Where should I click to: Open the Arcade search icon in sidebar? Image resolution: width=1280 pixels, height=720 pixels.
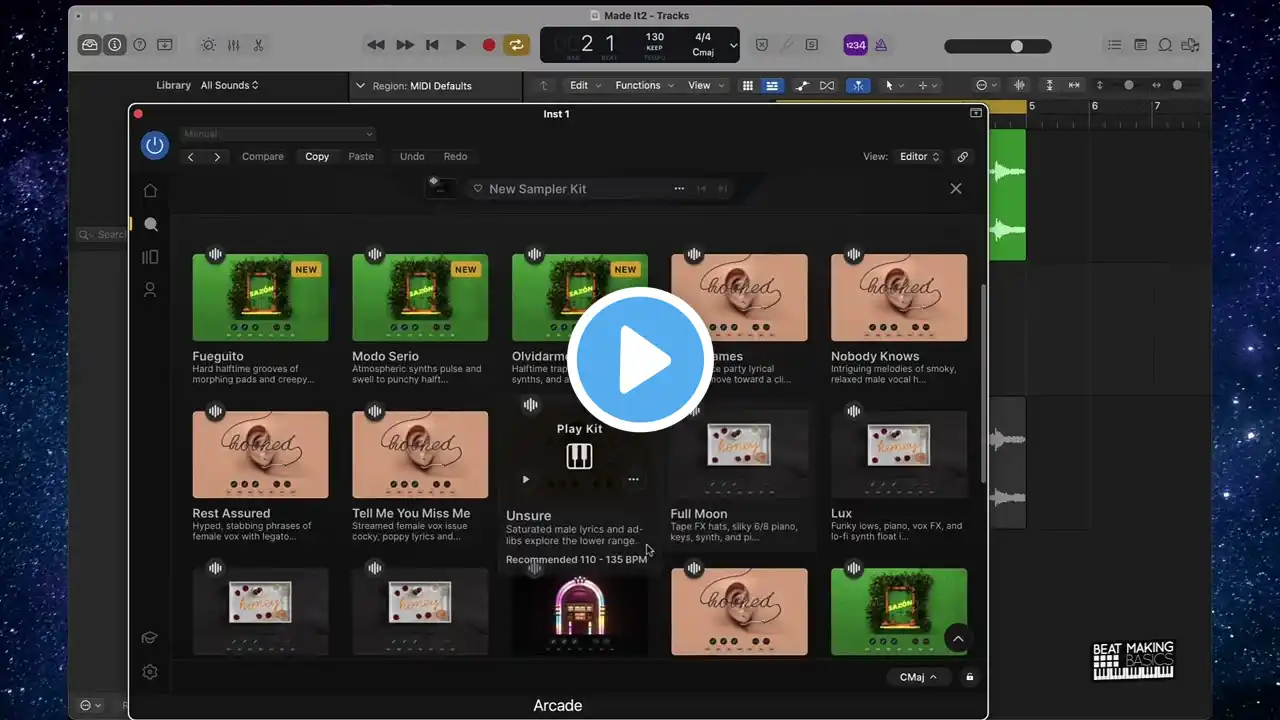pos(150,224)
